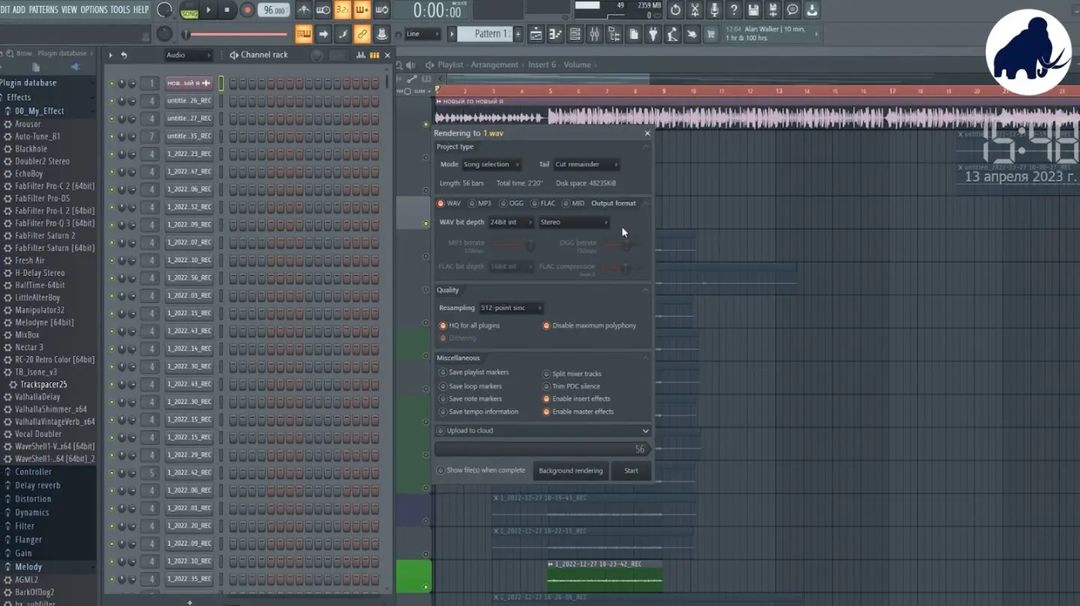The width and height of the screenshot is (1080, 606).
Task: Select the OGG output format
Action: (512, 203)
